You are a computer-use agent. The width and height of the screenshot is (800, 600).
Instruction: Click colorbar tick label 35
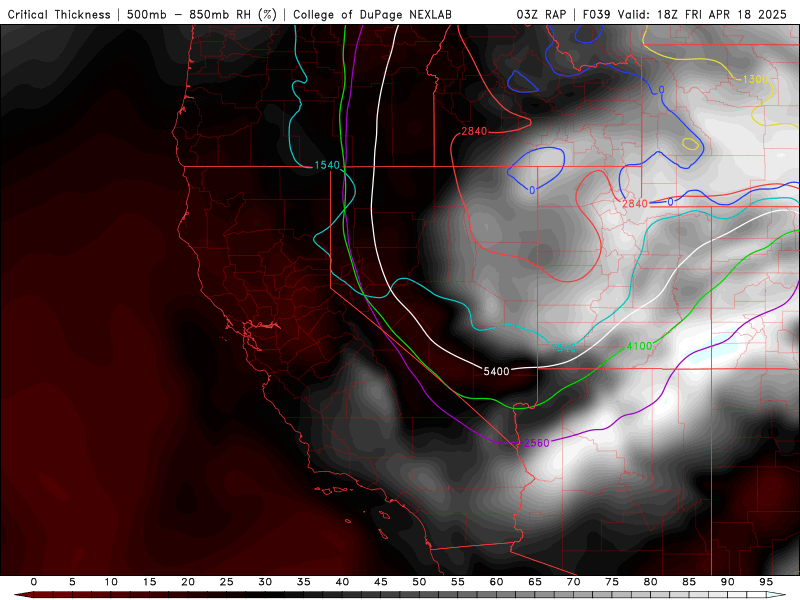click(304, 582)
